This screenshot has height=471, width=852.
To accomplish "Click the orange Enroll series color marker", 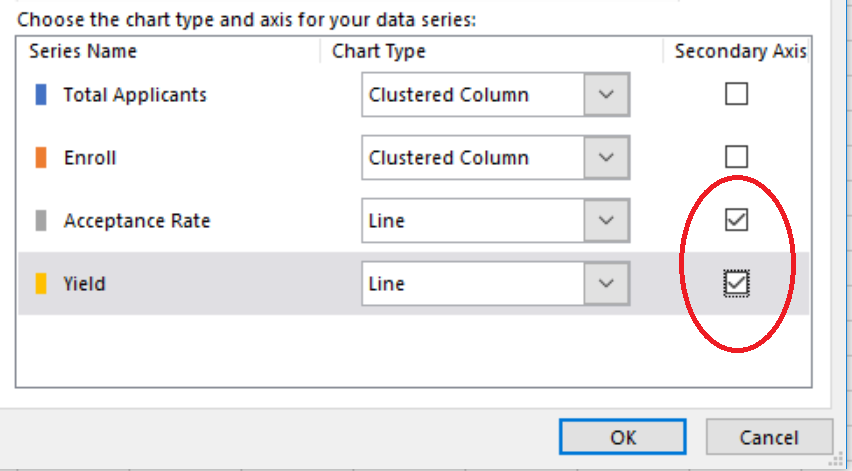I will click(x=41, y=158).
